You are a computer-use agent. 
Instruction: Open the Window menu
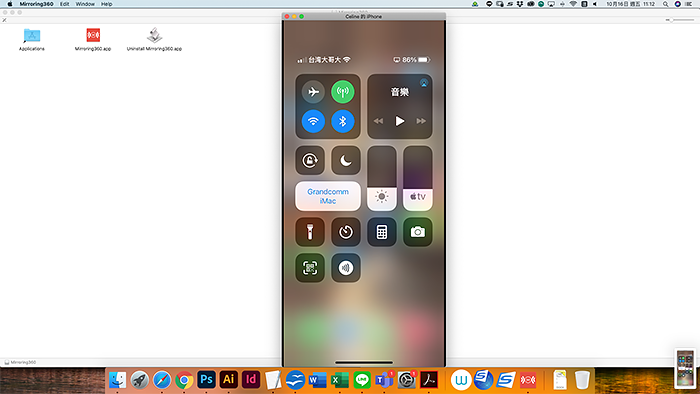[x=85, y=4]
